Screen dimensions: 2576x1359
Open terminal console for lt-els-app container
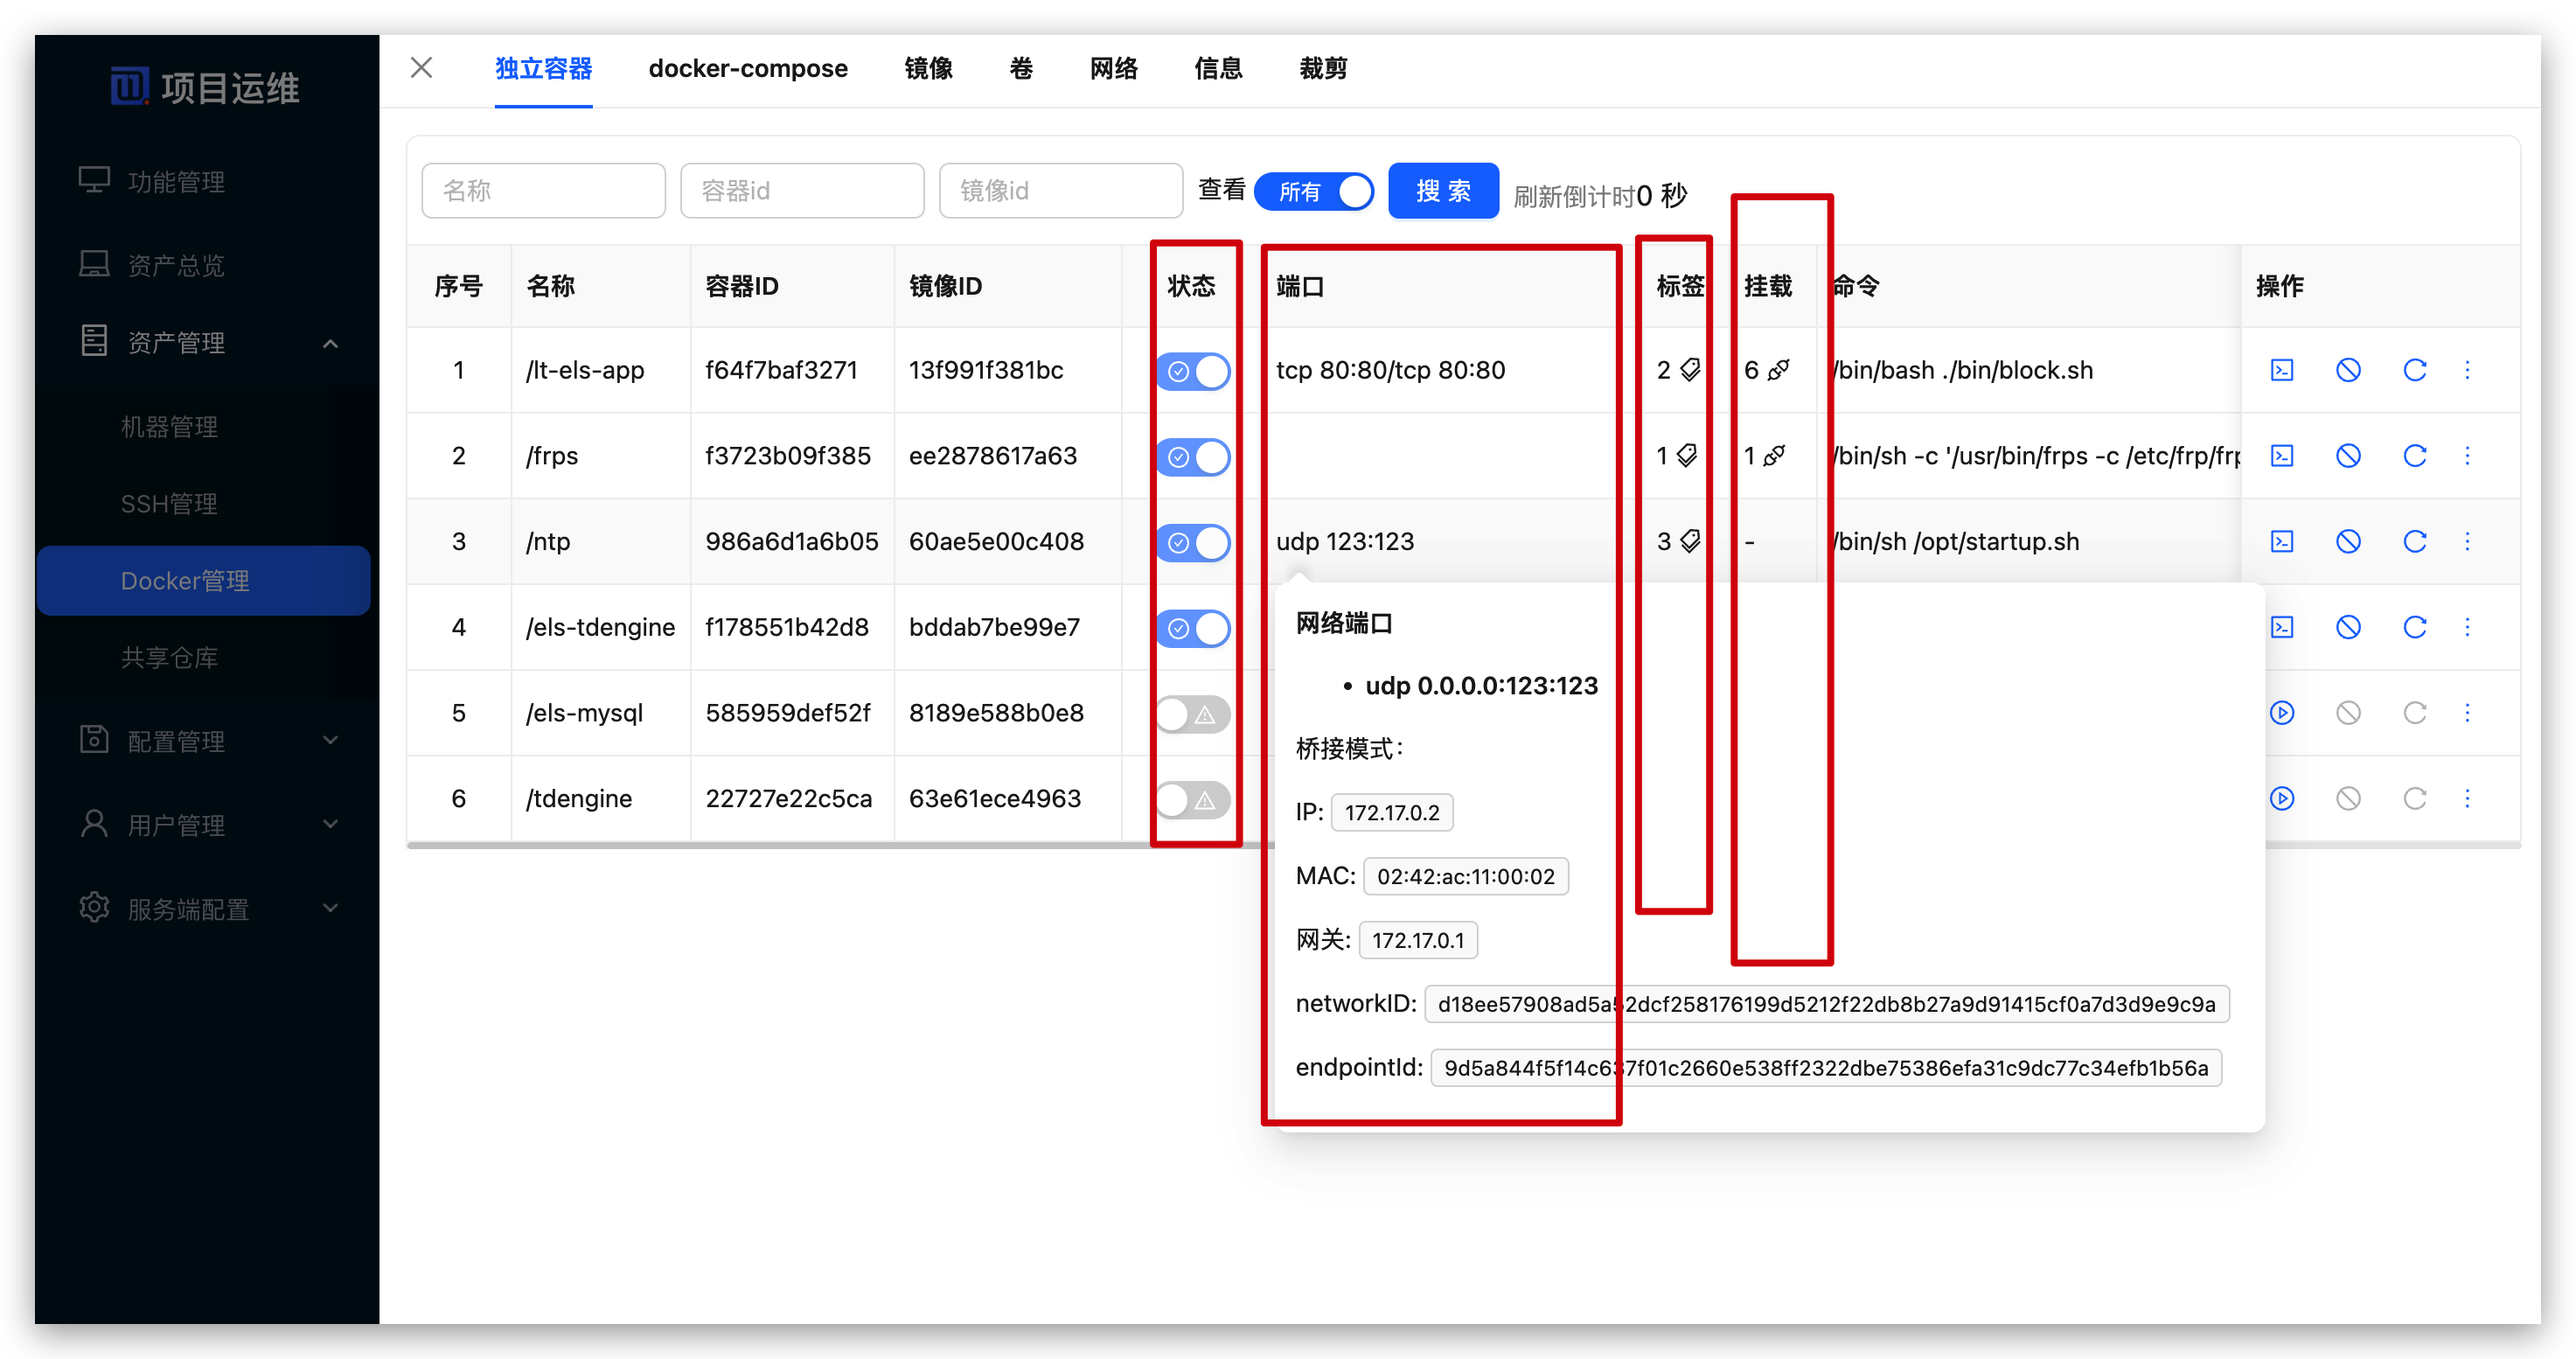2281,370
